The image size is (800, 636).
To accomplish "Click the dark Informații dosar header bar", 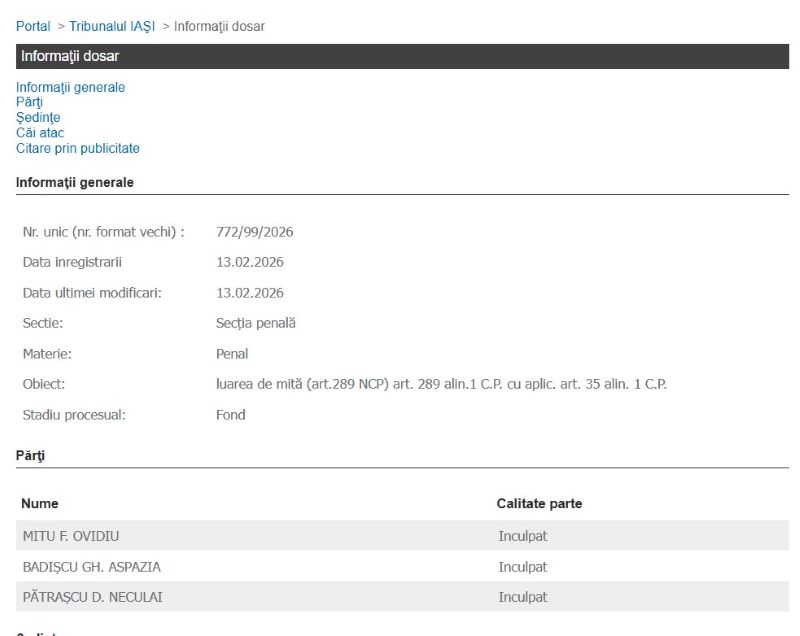I will pos(402,56).
